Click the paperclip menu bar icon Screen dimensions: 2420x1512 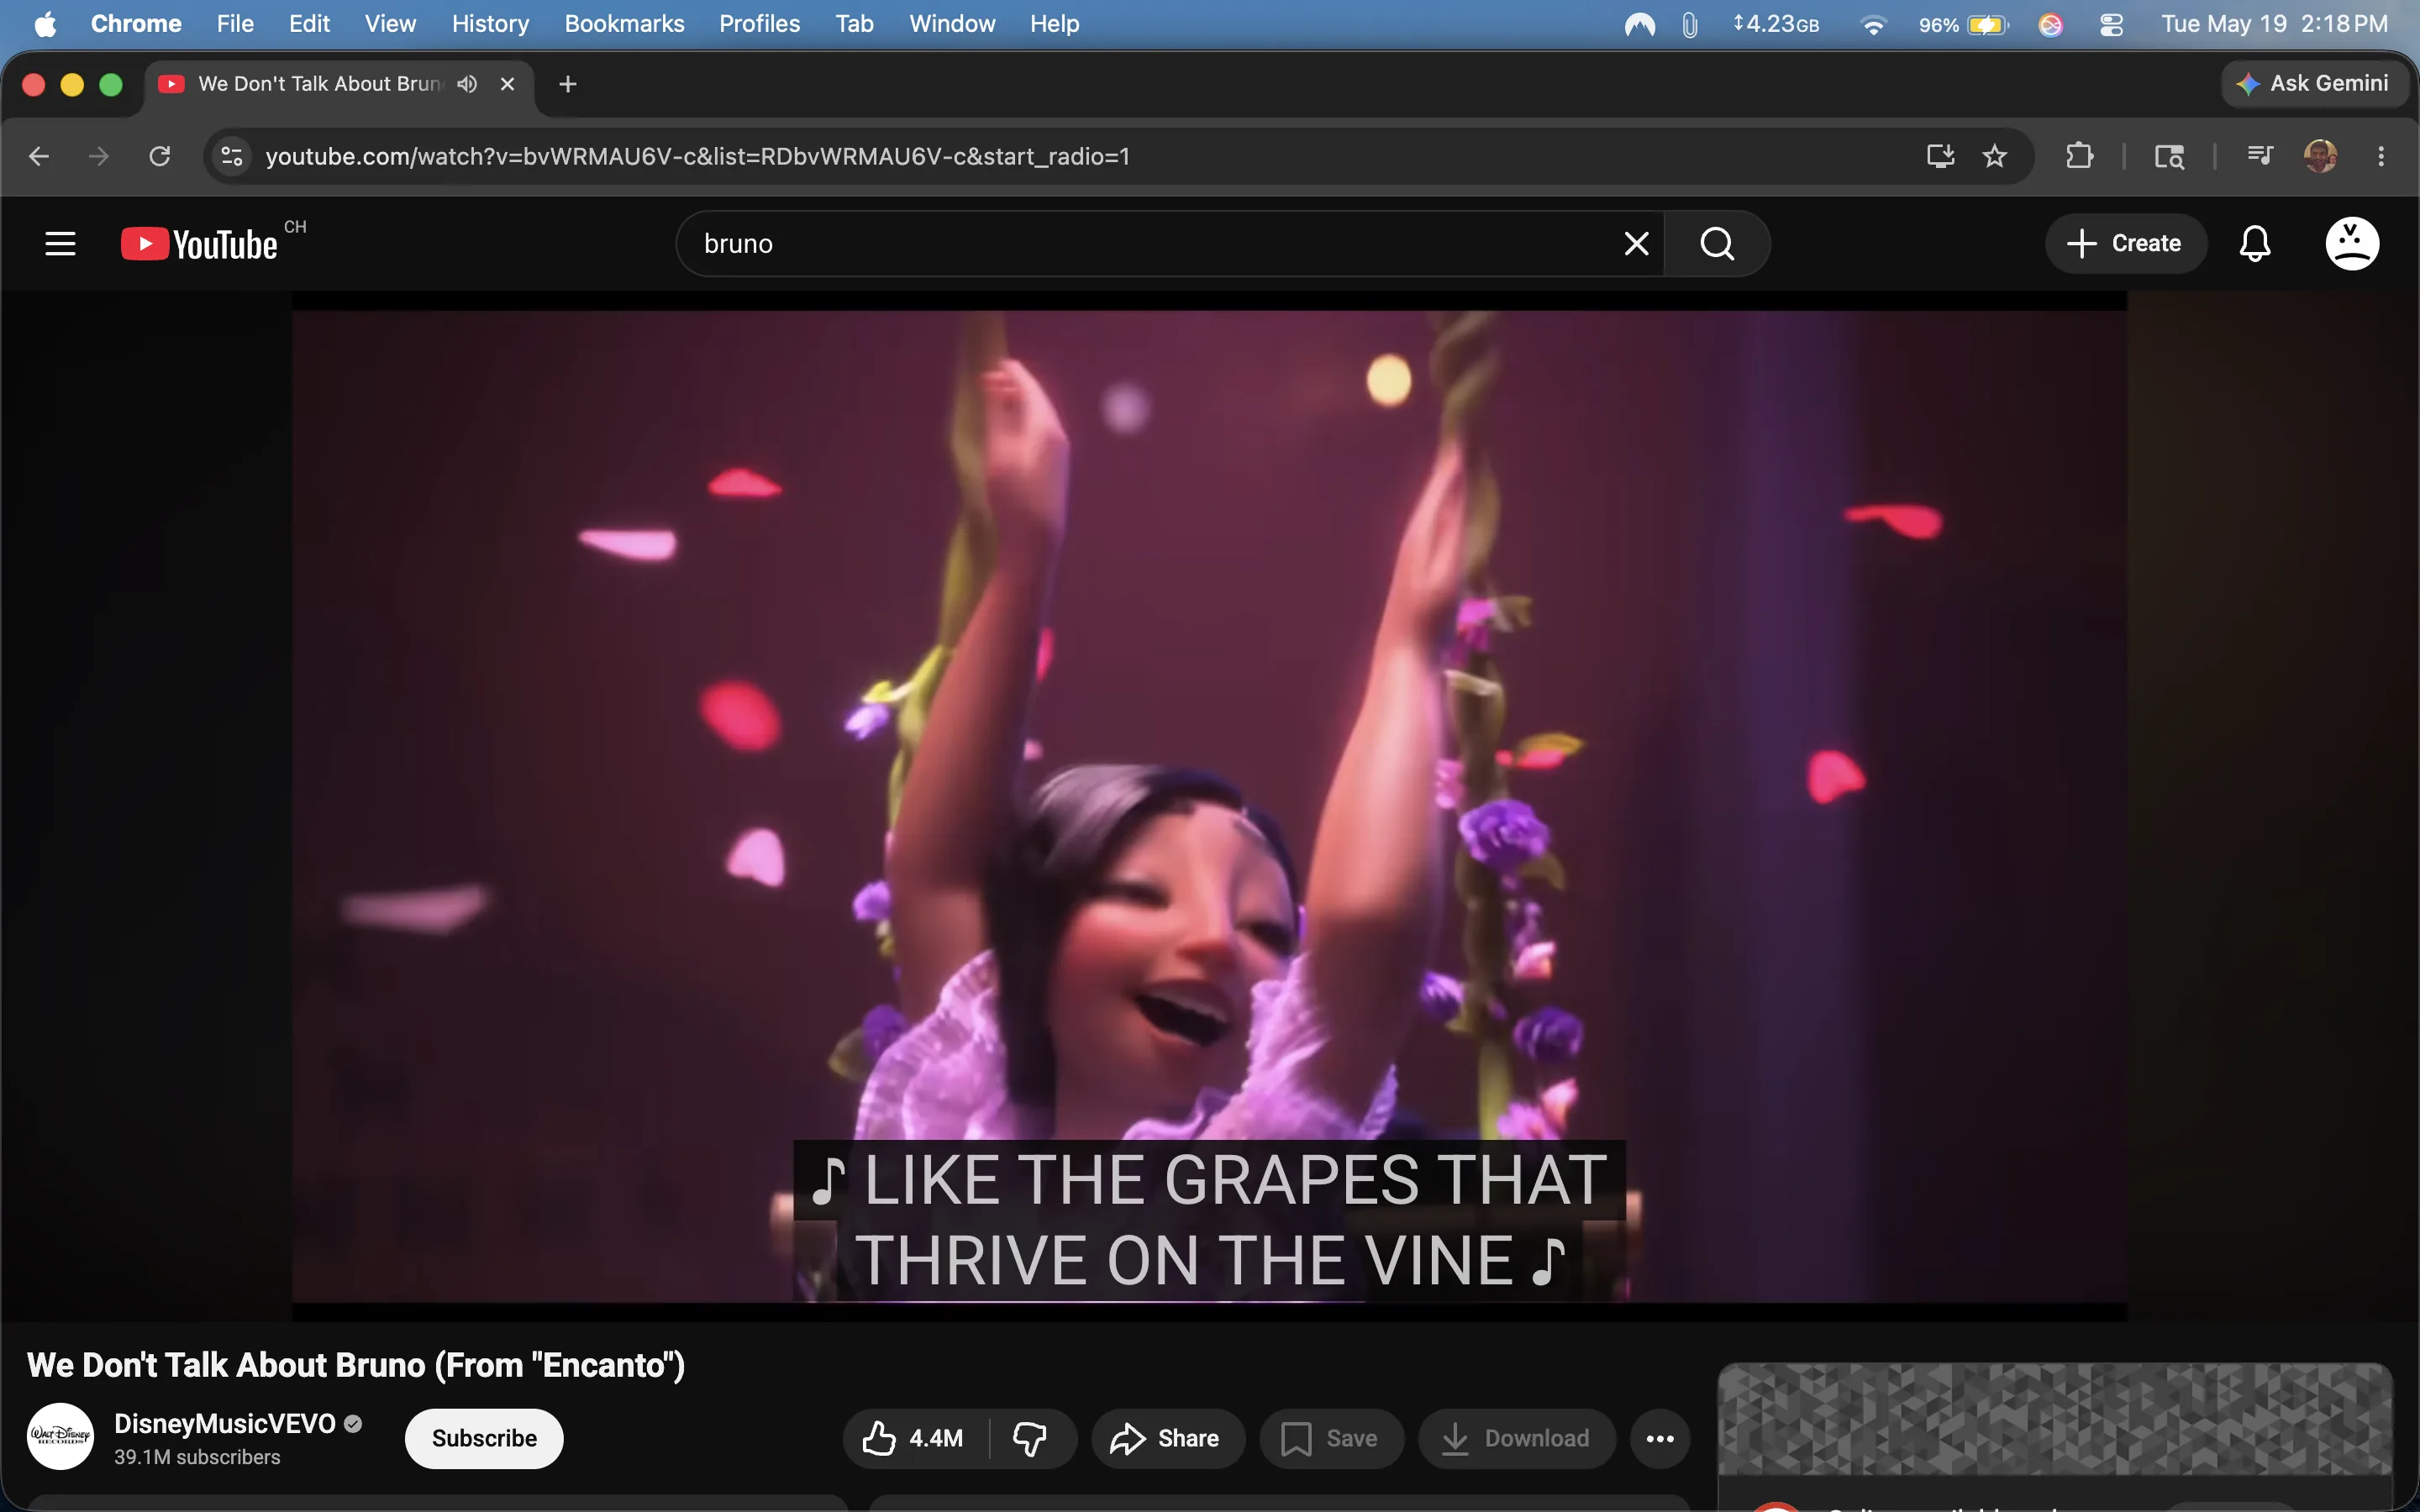point(1690,24)
